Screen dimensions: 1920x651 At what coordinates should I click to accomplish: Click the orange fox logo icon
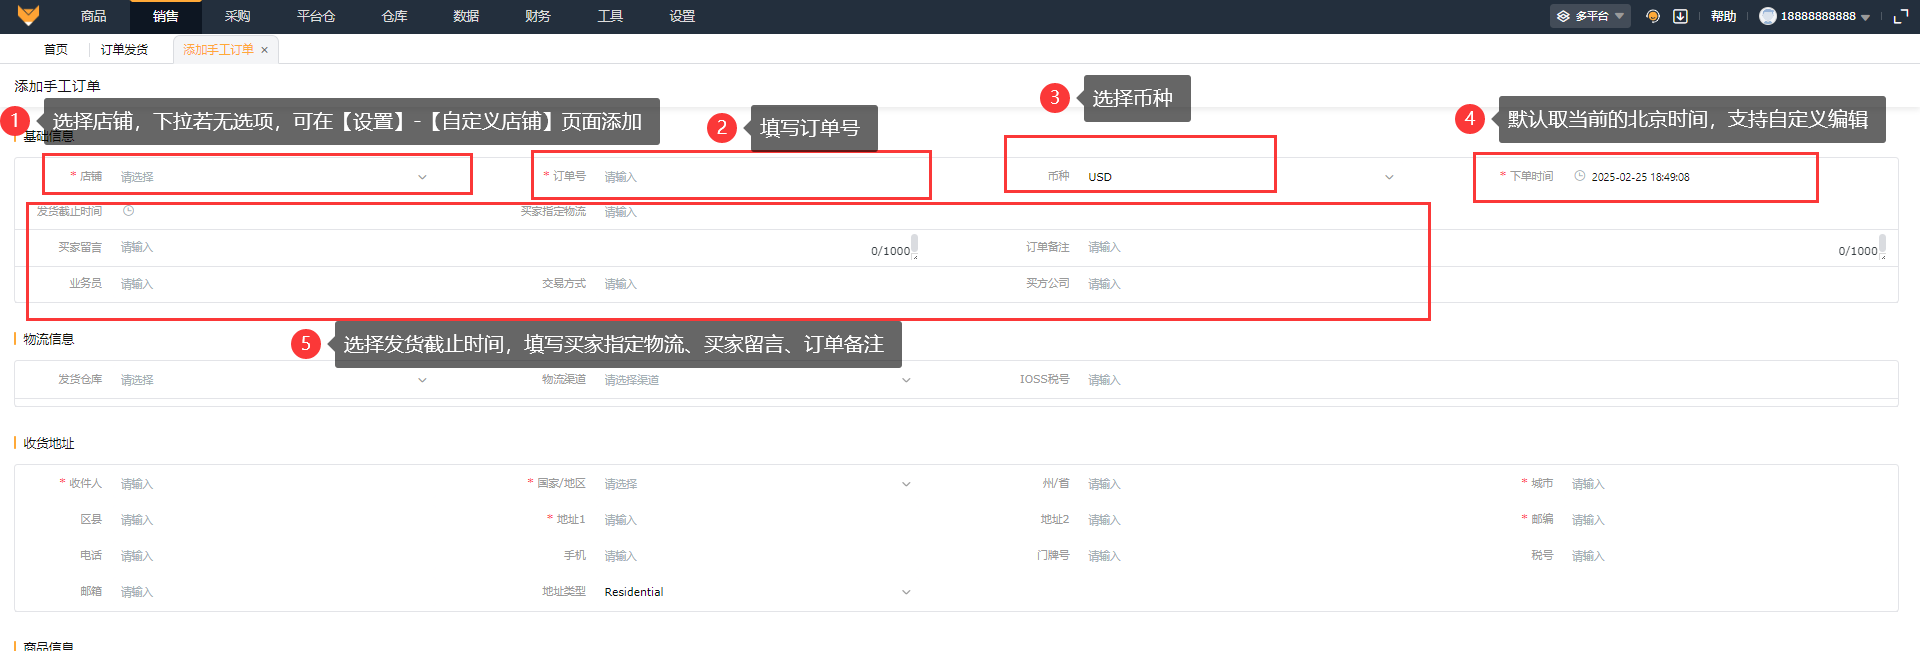pyautogui.click(x=28, y=15)
